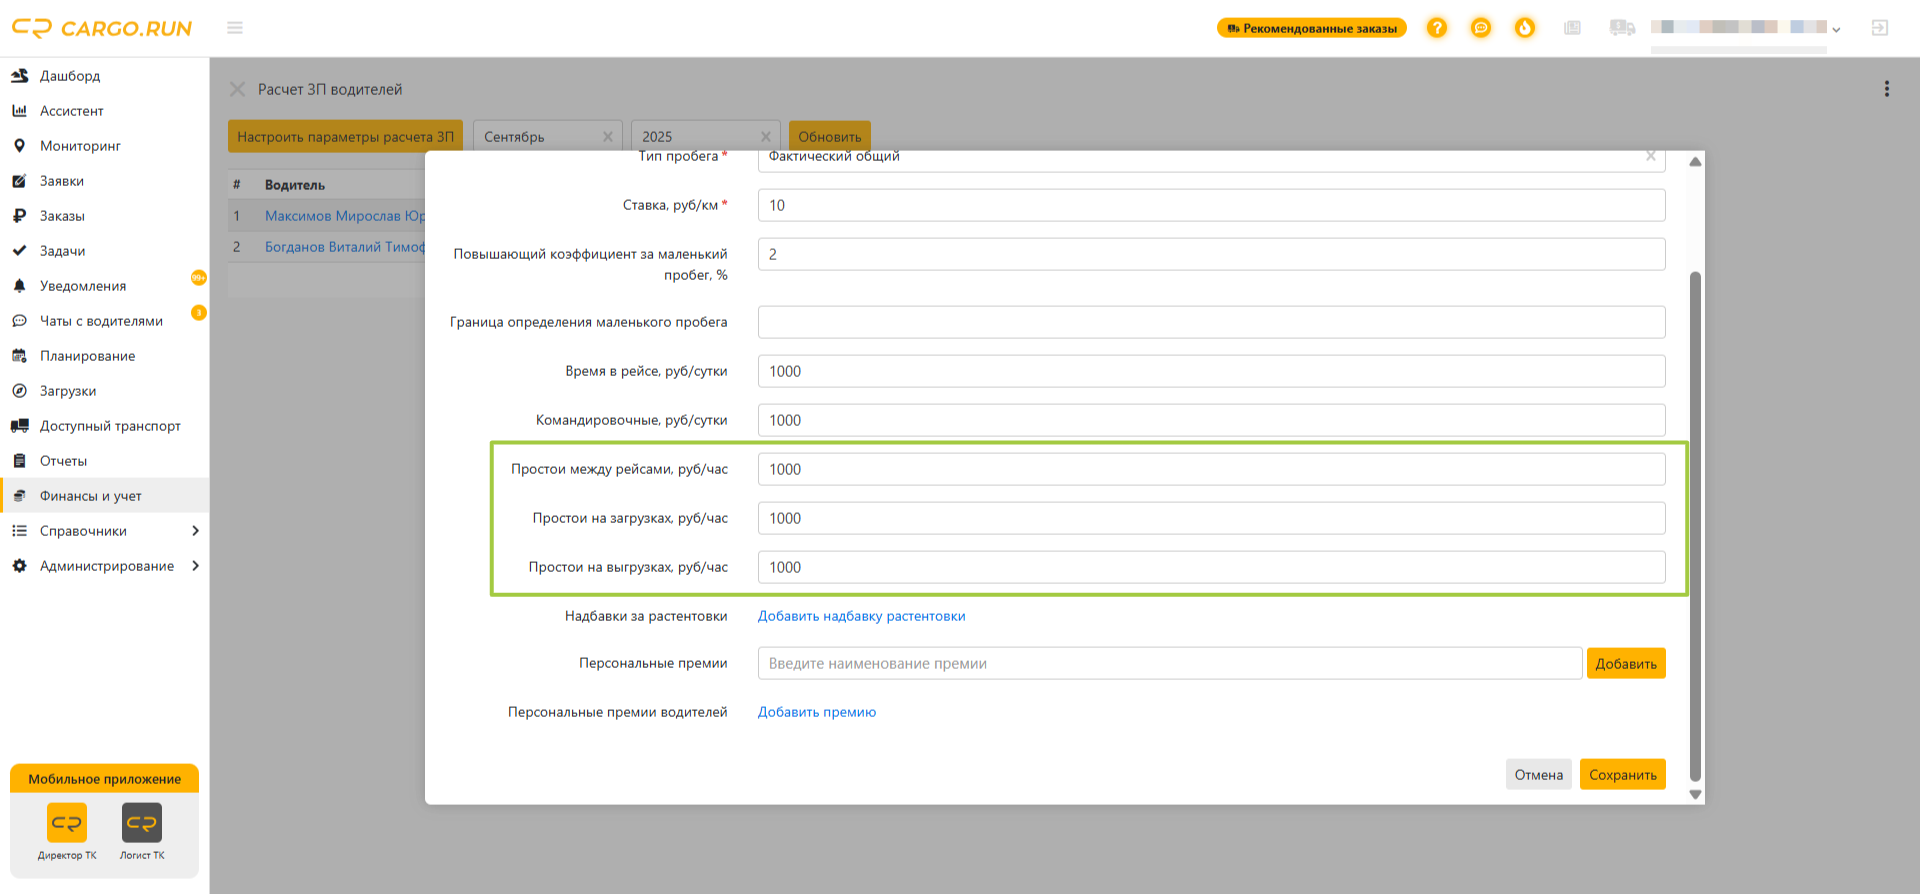Click the Отмена button
This screenshot has height=894, width=1920.
[1538, 774]
